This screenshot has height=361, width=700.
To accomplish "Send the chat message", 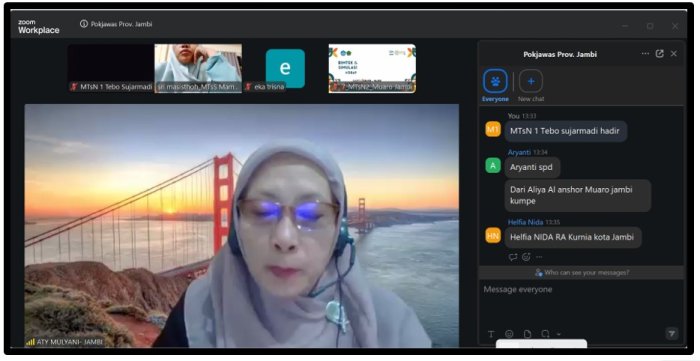I will (671, 333).
